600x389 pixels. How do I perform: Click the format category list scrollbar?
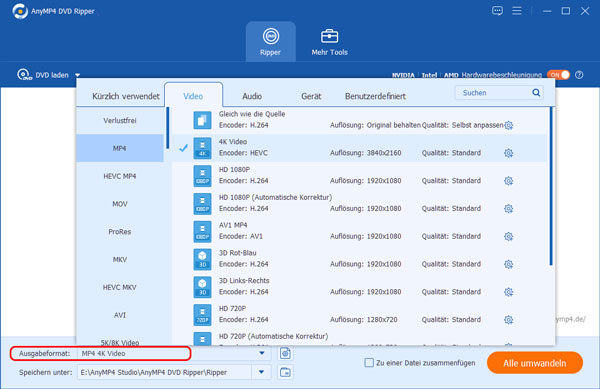tap(168, 129)
